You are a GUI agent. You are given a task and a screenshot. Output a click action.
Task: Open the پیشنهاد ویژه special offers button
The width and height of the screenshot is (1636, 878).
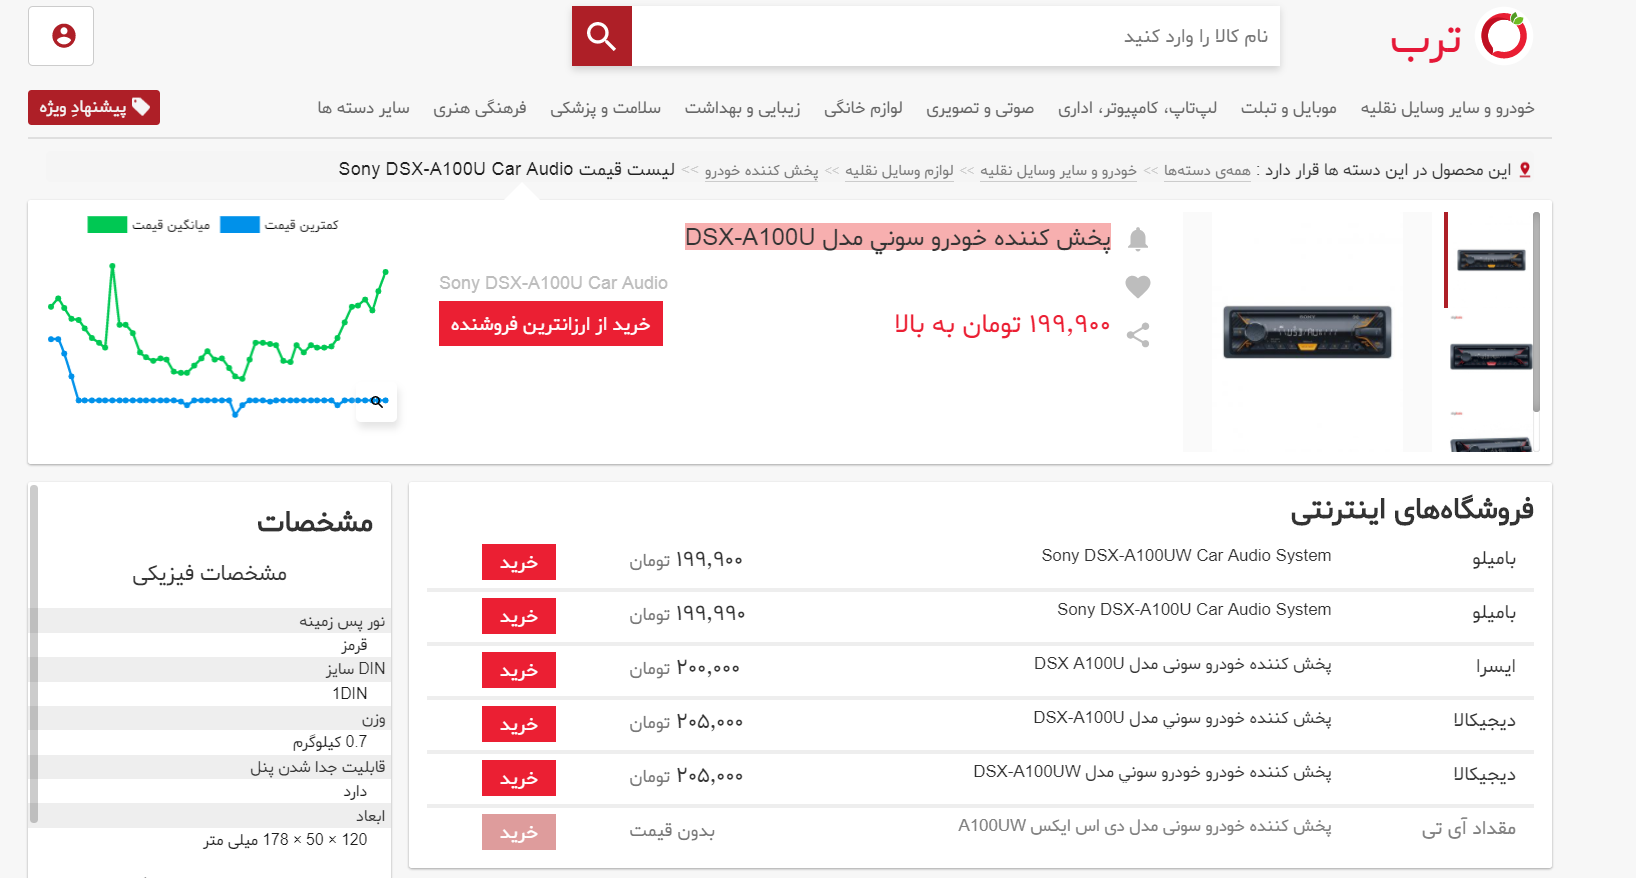[94, 107]
